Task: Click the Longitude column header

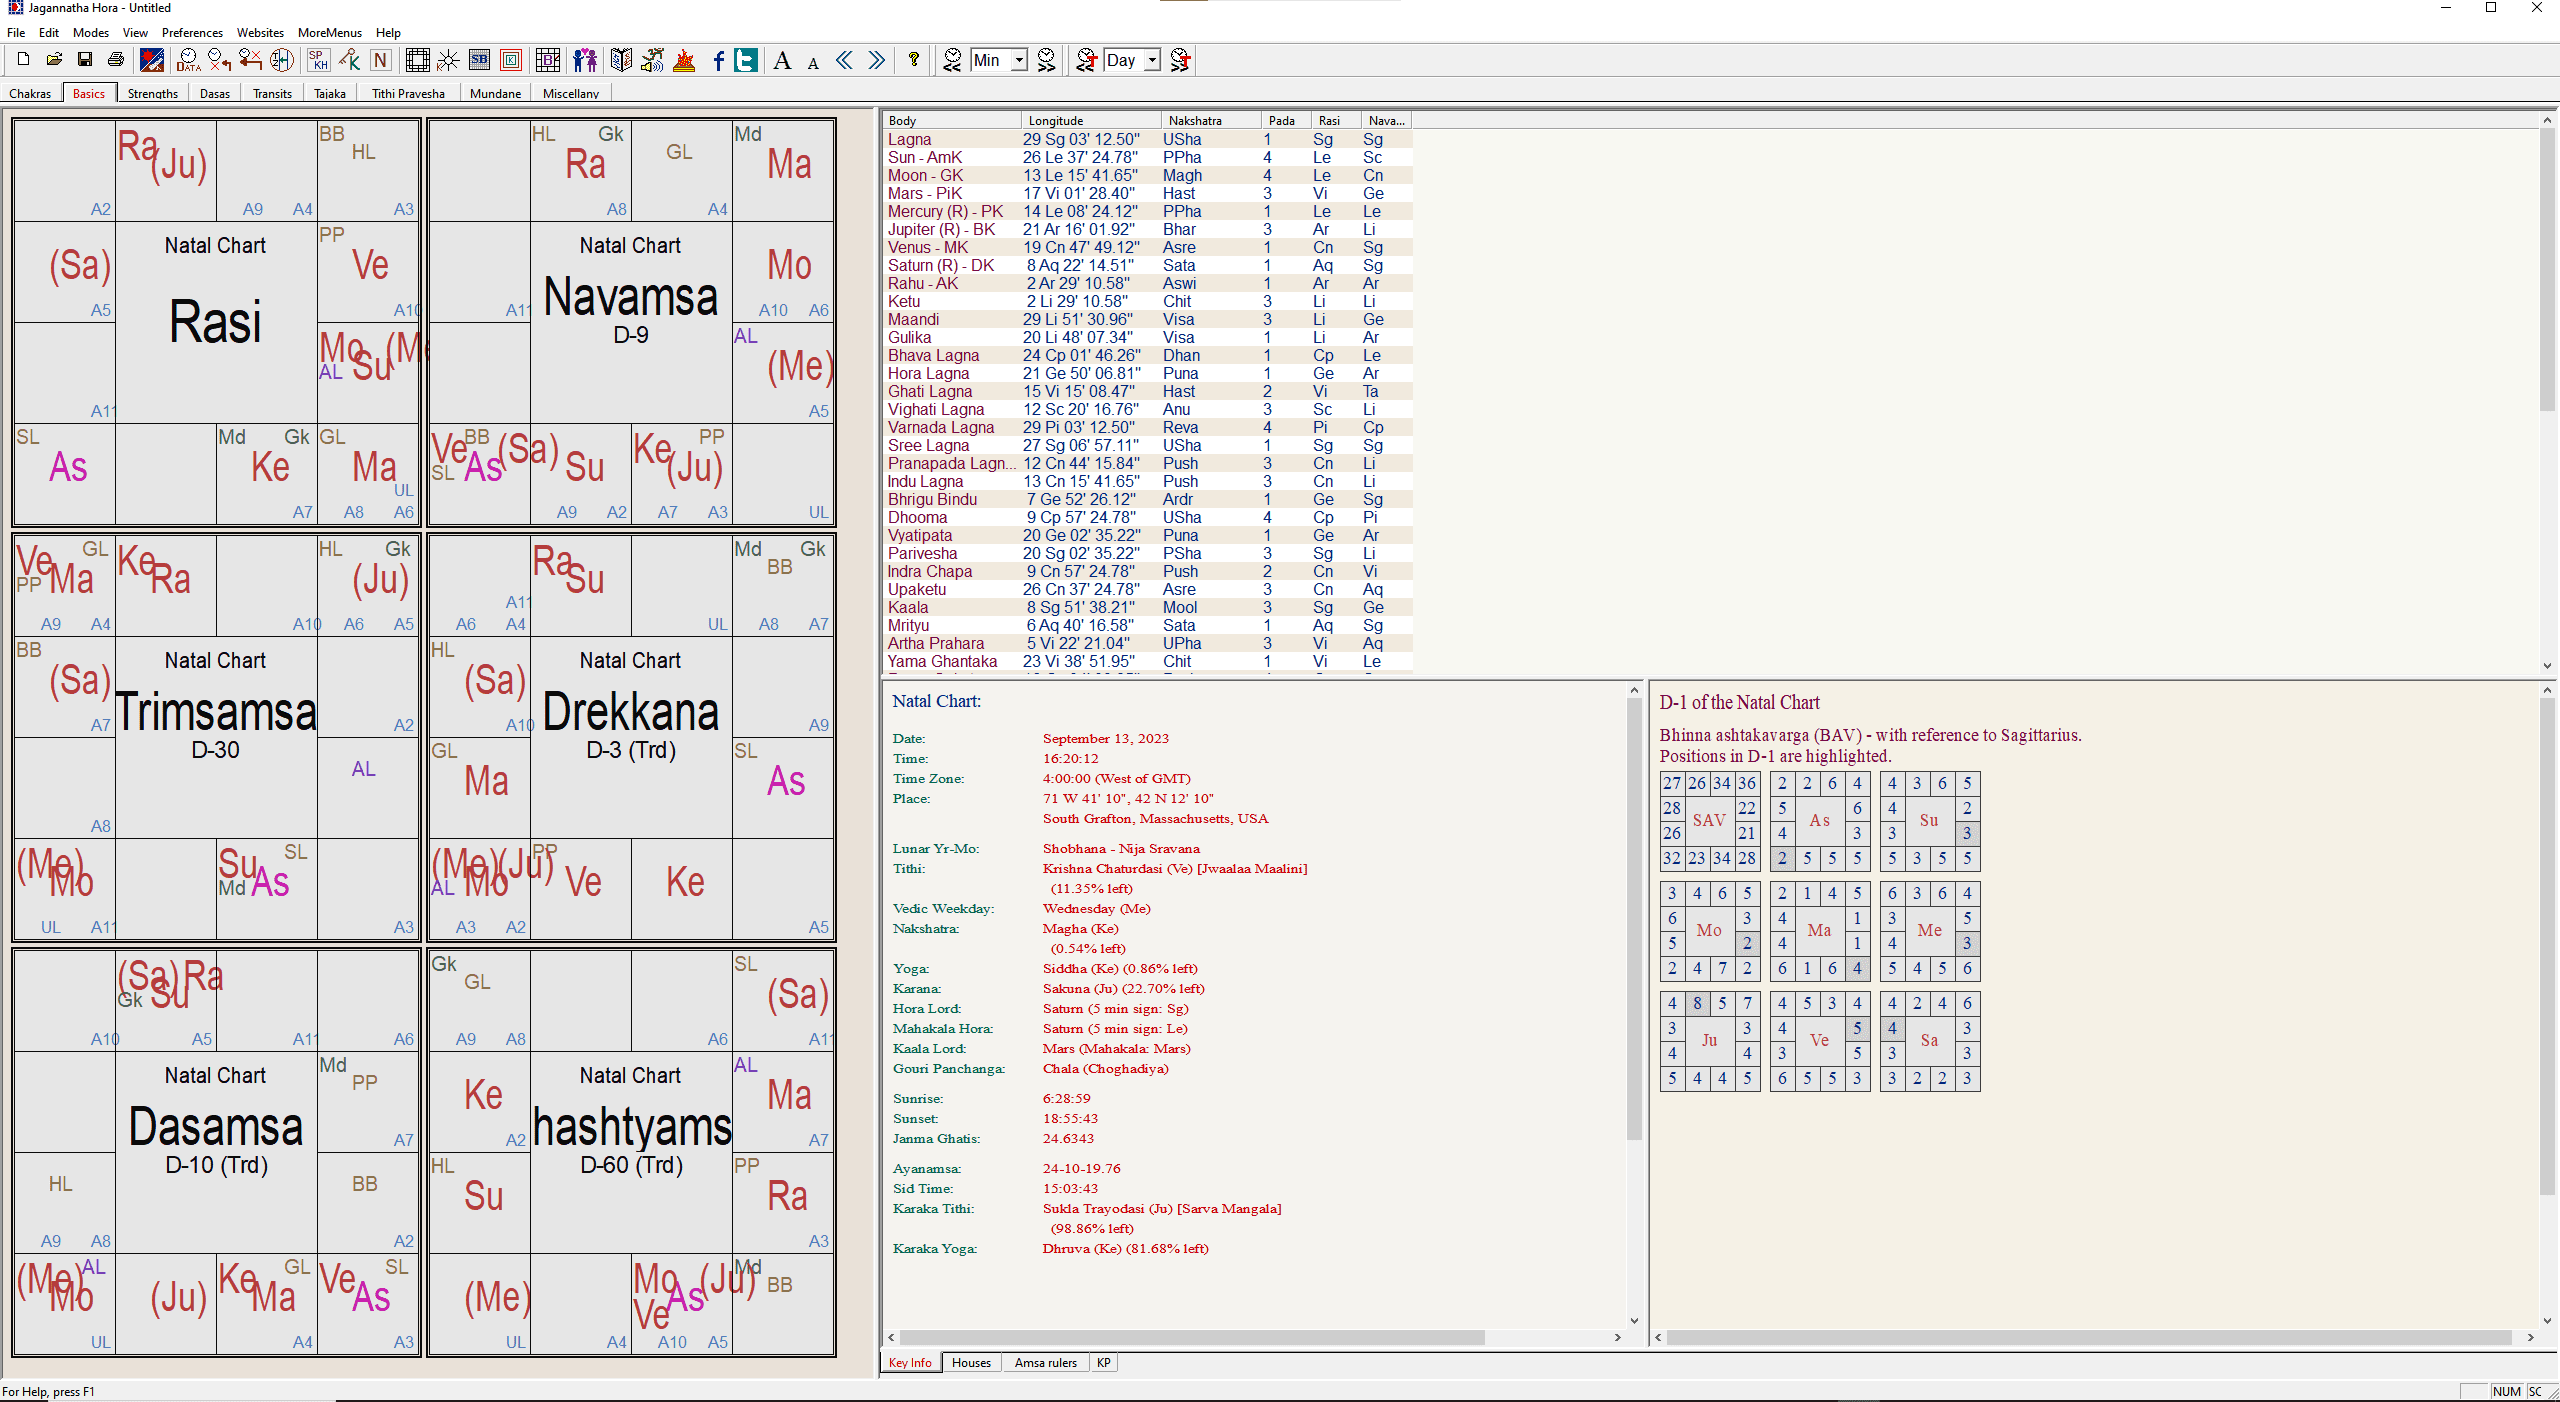Action: click(1090, 120)
